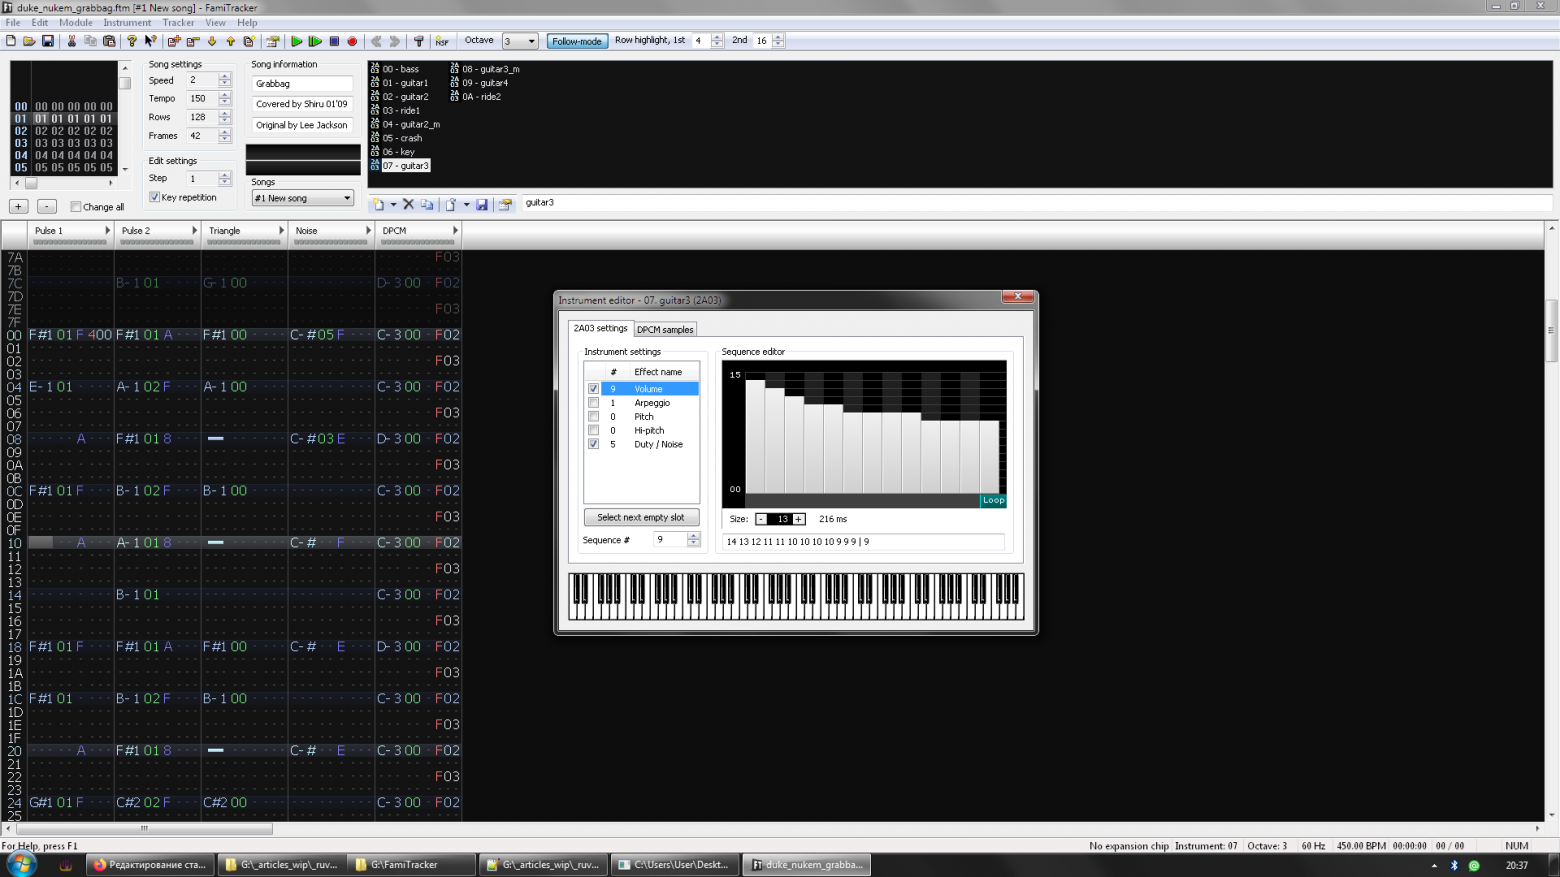Image resolution: width=1560 pixels, height=877 pixels.
Task: Click the Record icon in the toolbar
Action: tap(352, 41)
